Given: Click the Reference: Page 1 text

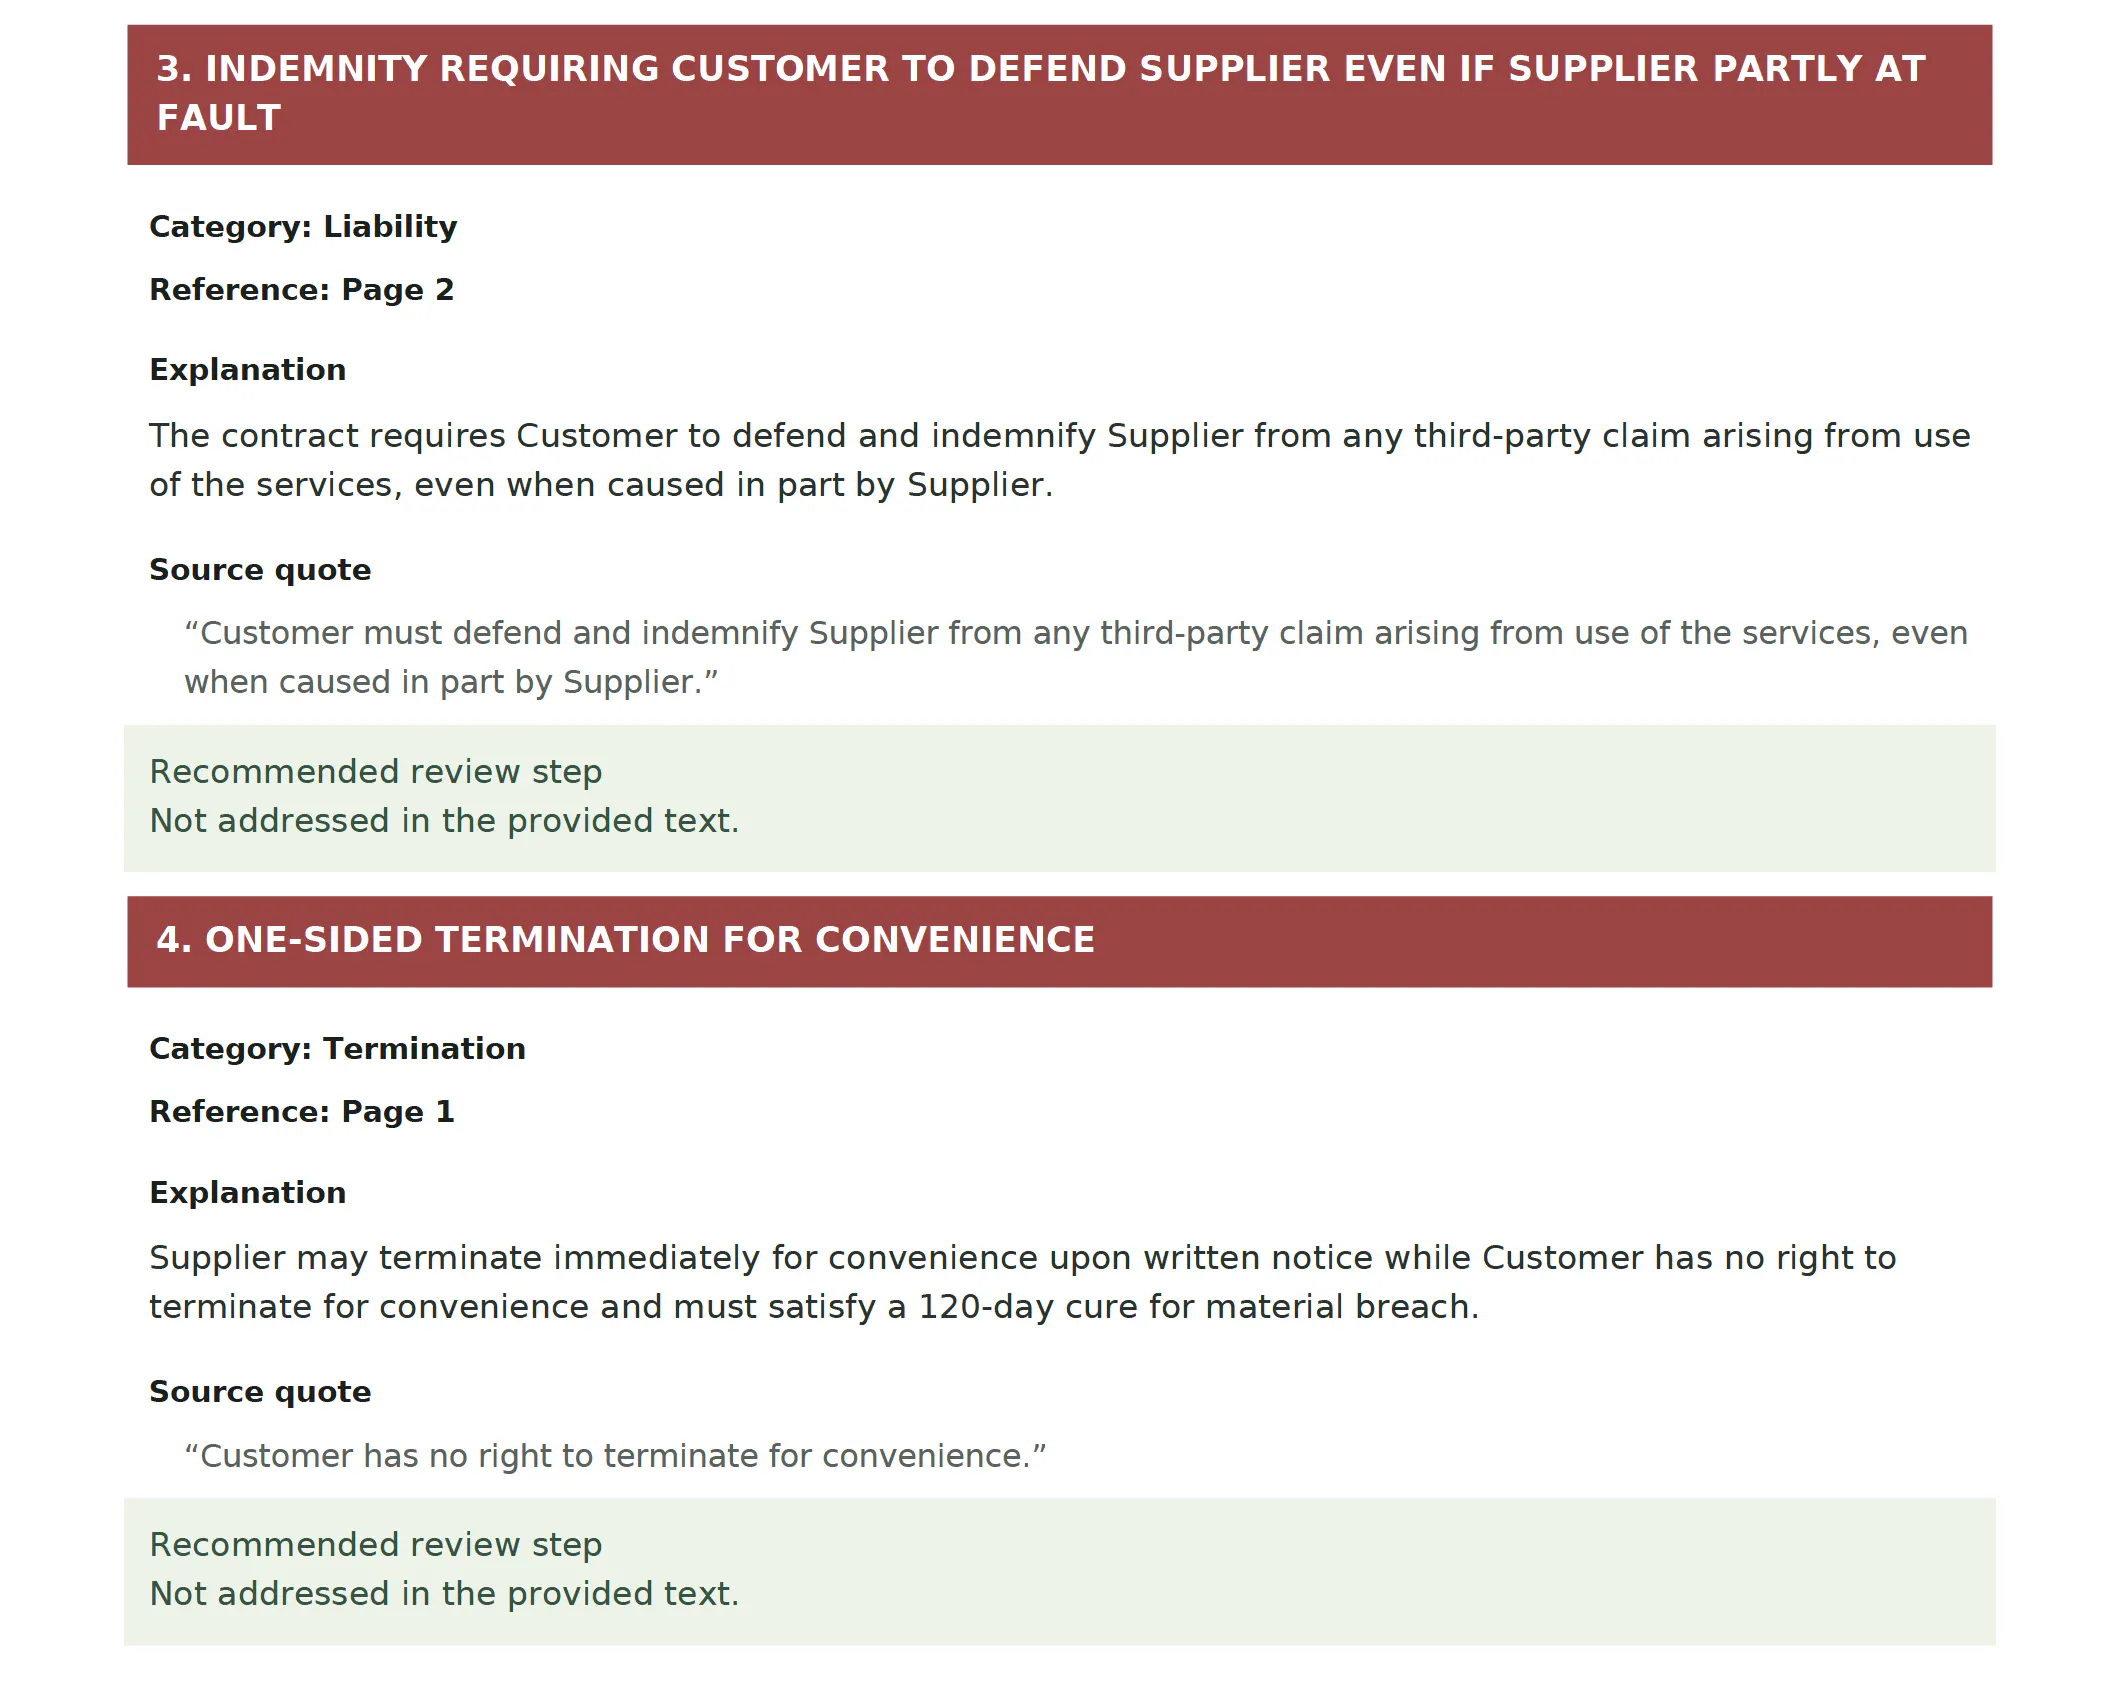Looking at the screenshot, I should (x=302, y=1112).
